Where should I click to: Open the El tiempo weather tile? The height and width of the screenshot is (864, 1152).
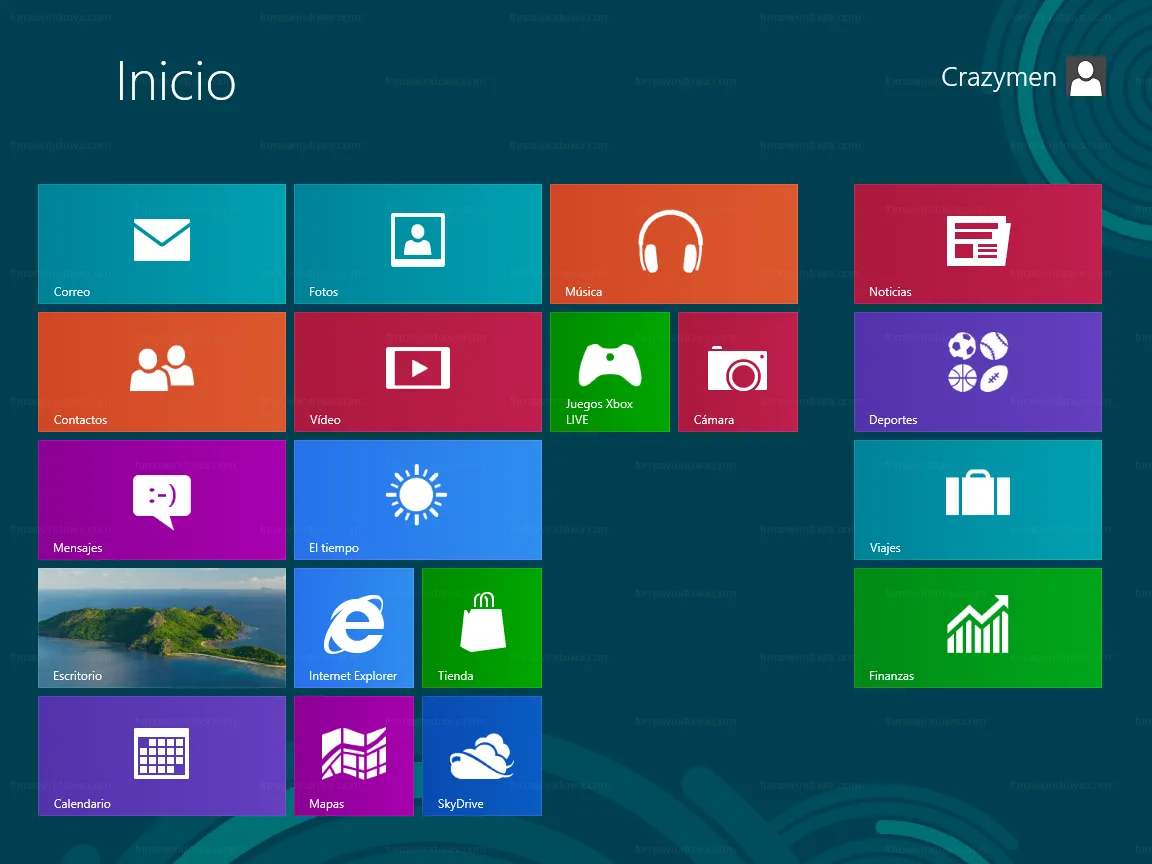[x=417, y=500]
